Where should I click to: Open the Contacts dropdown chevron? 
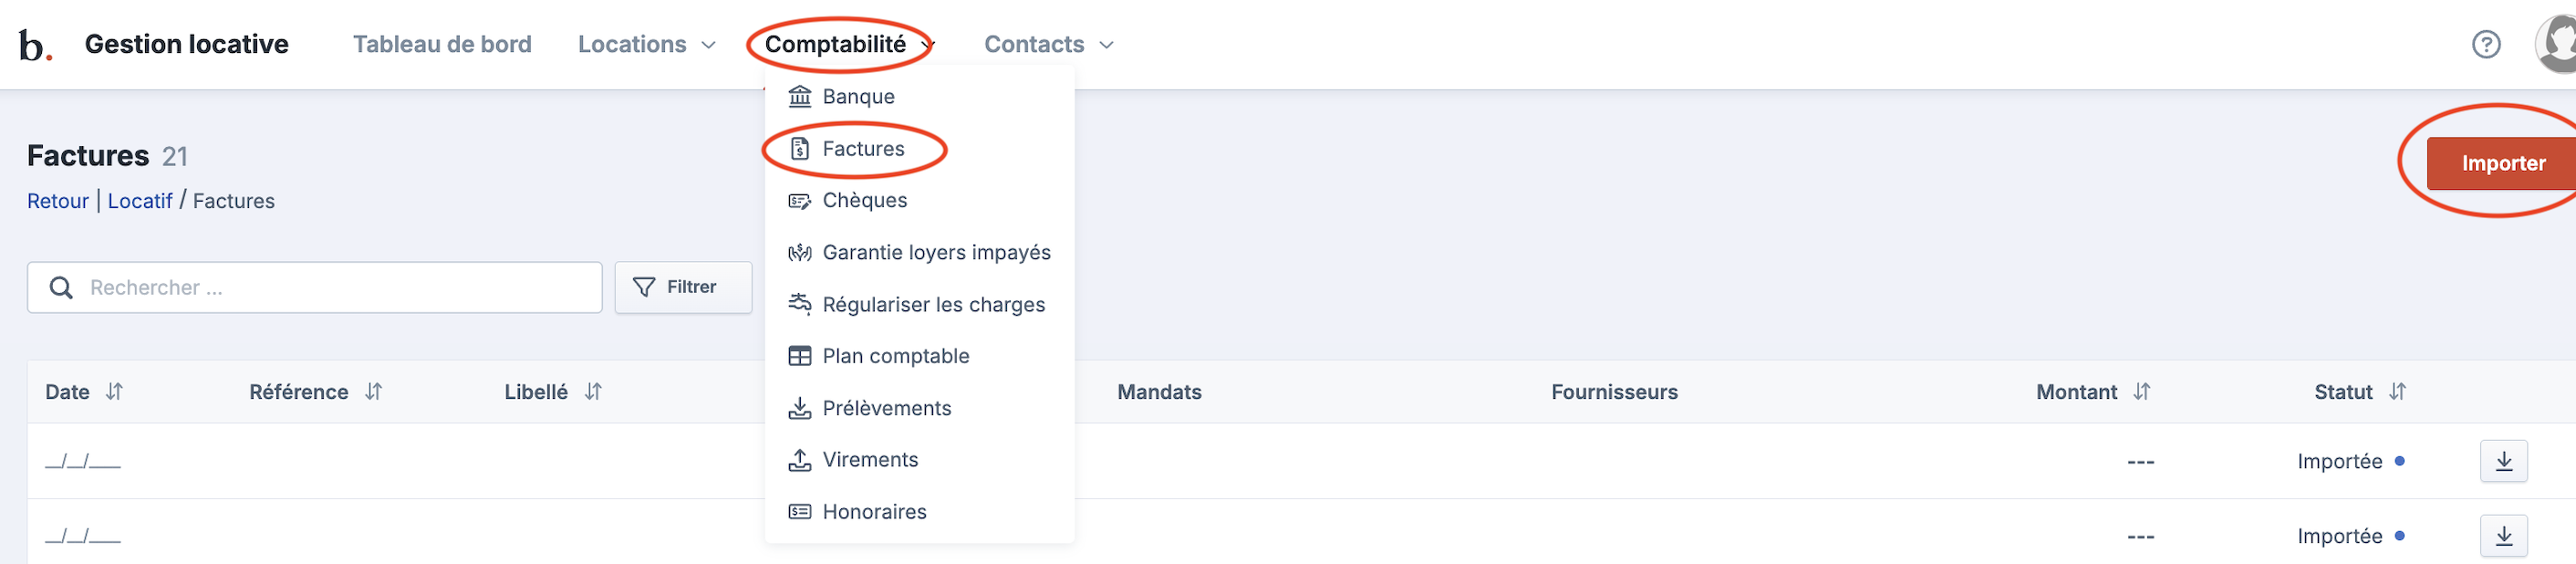pyautogui.click(x=1106, y=45)
